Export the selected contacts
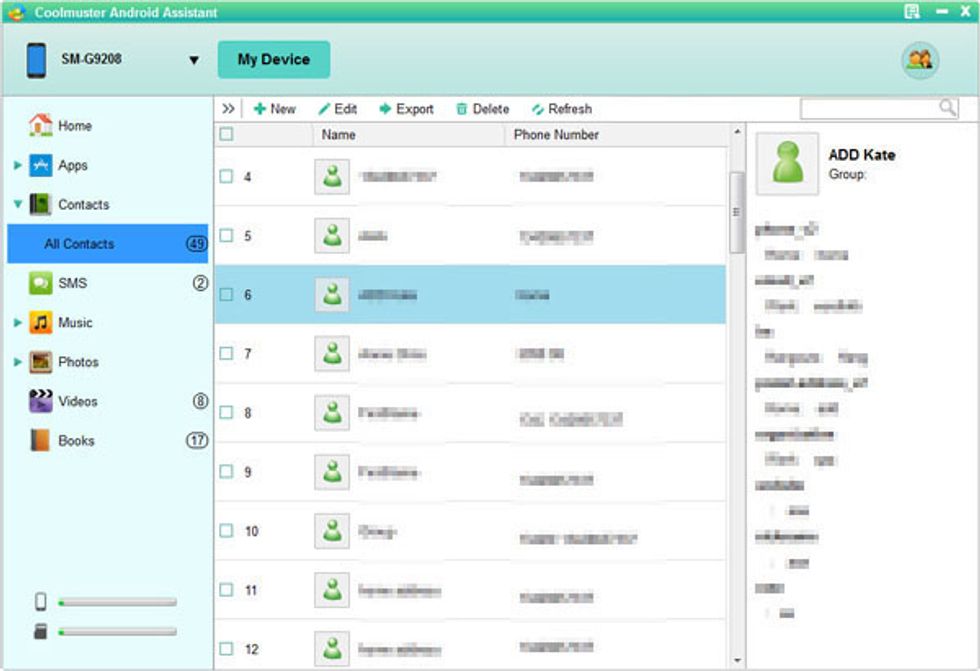Screen dimensions: 980x671 tap(406, 108)
